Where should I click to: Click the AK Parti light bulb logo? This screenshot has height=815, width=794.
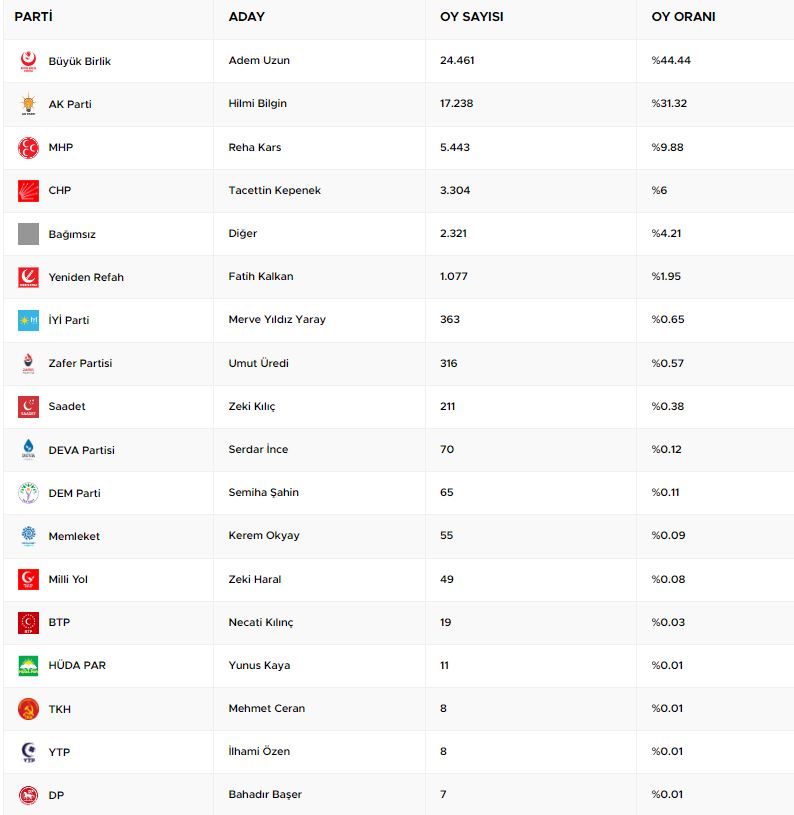[28, 104]
